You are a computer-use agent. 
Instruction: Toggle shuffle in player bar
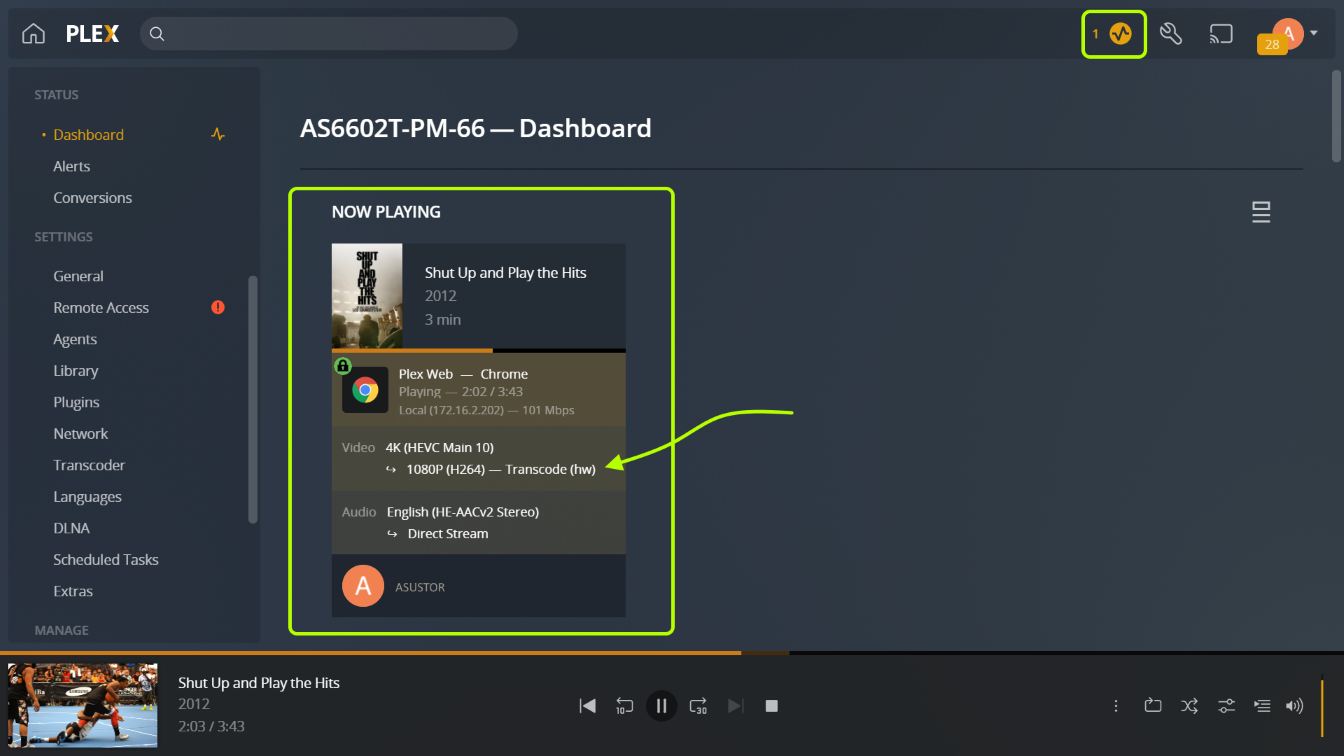point(1189,706)
